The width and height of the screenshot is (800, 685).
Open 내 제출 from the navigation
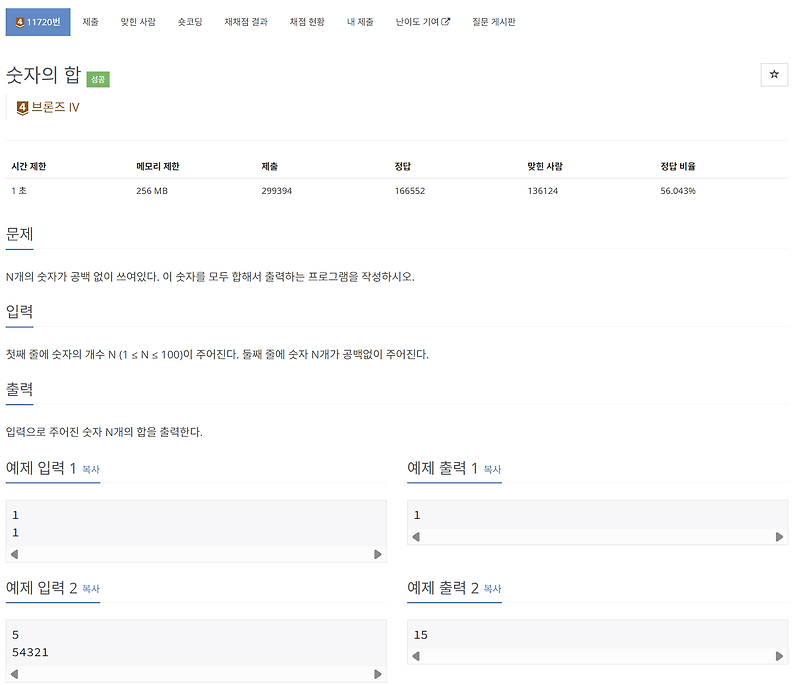(x=359, y=20)
